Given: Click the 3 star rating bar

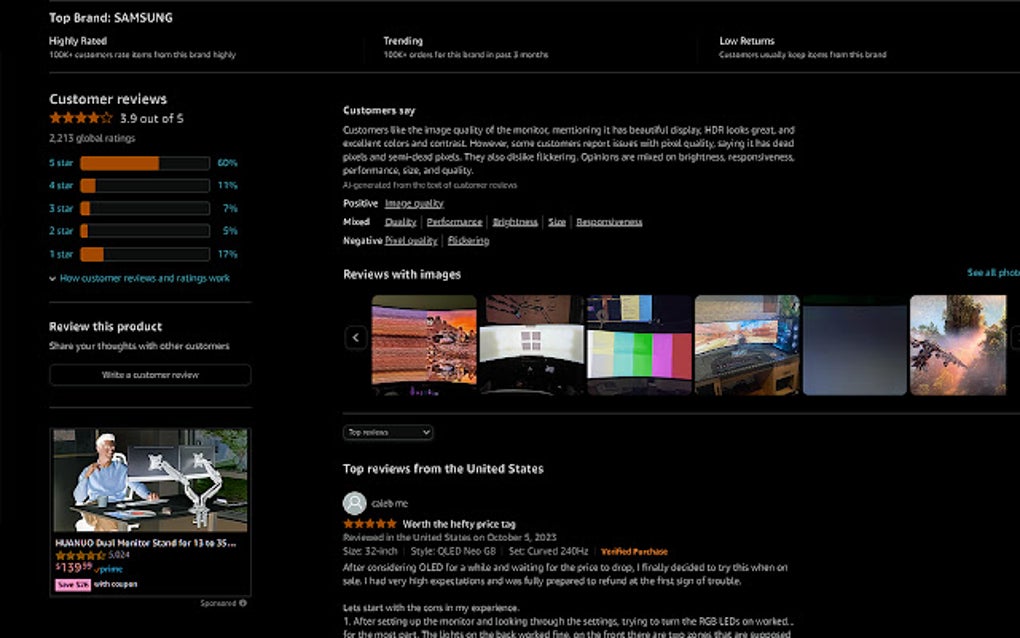Looking at the screenshot, I should point(145,208).
